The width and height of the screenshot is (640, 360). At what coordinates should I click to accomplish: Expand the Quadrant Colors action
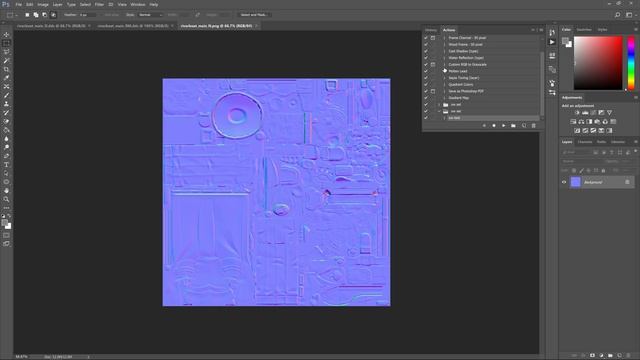click(444, 84)
